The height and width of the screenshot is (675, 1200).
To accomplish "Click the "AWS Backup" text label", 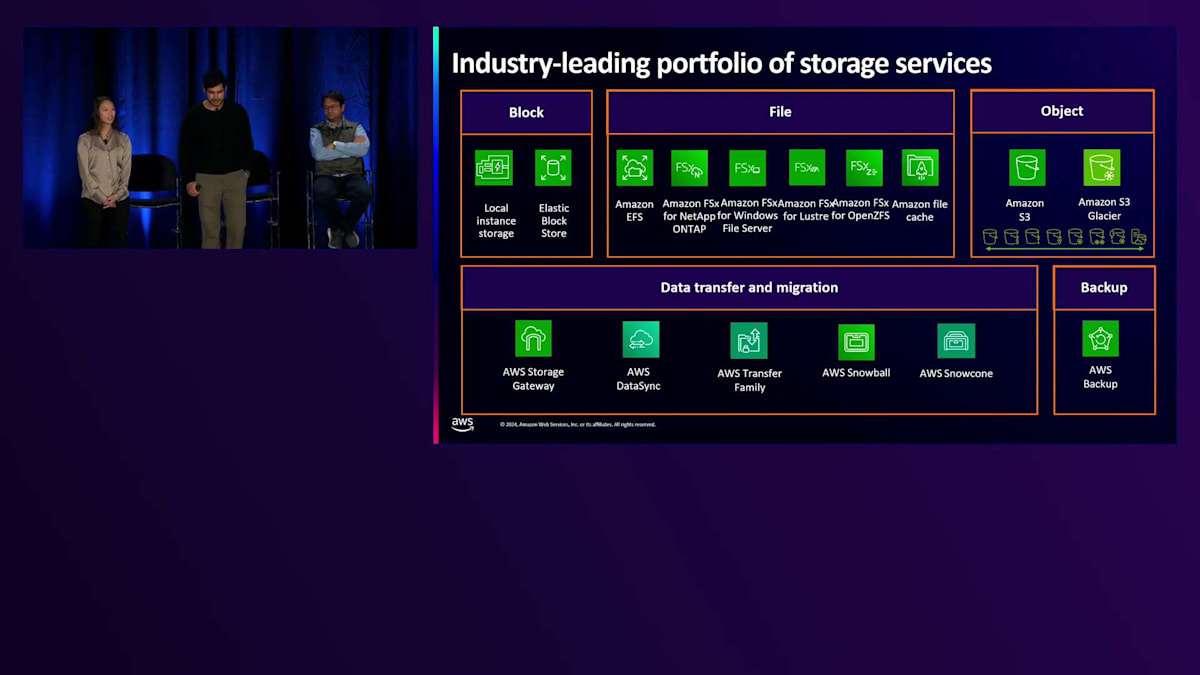I will point(1100,377).
